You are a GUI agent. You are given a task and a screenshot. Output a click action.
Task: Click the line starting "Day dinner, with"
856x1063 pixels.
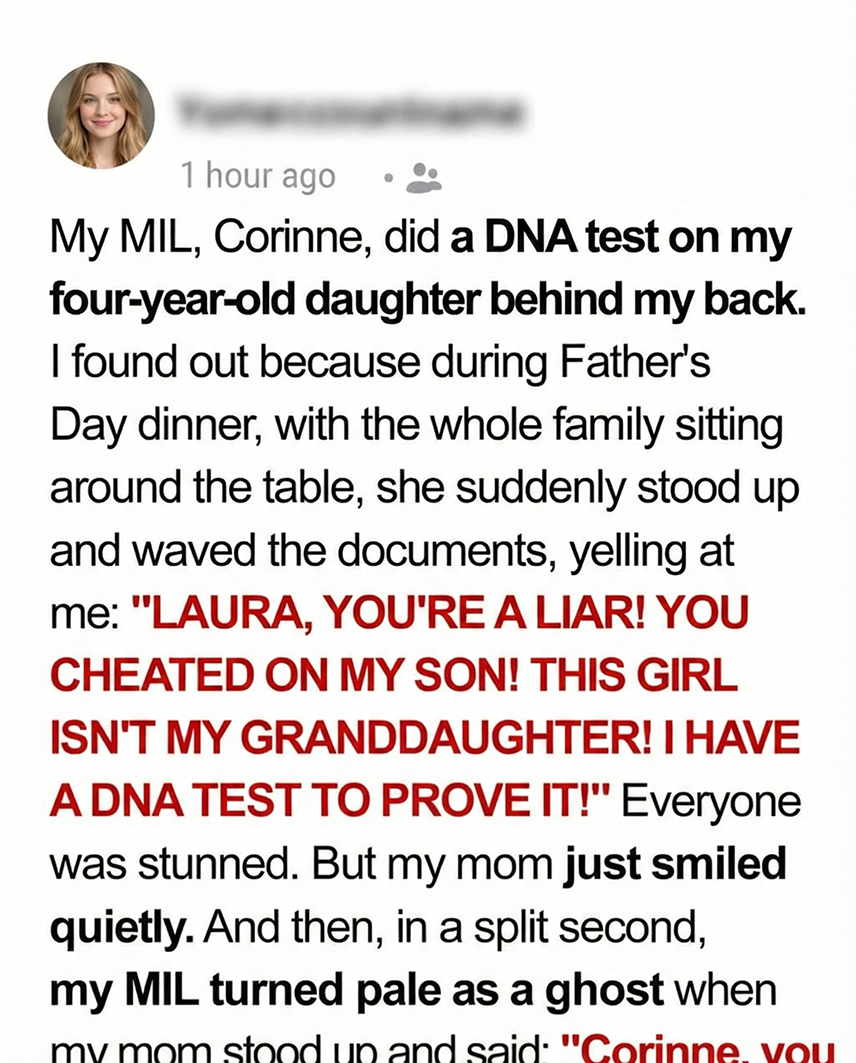point(416,427)
